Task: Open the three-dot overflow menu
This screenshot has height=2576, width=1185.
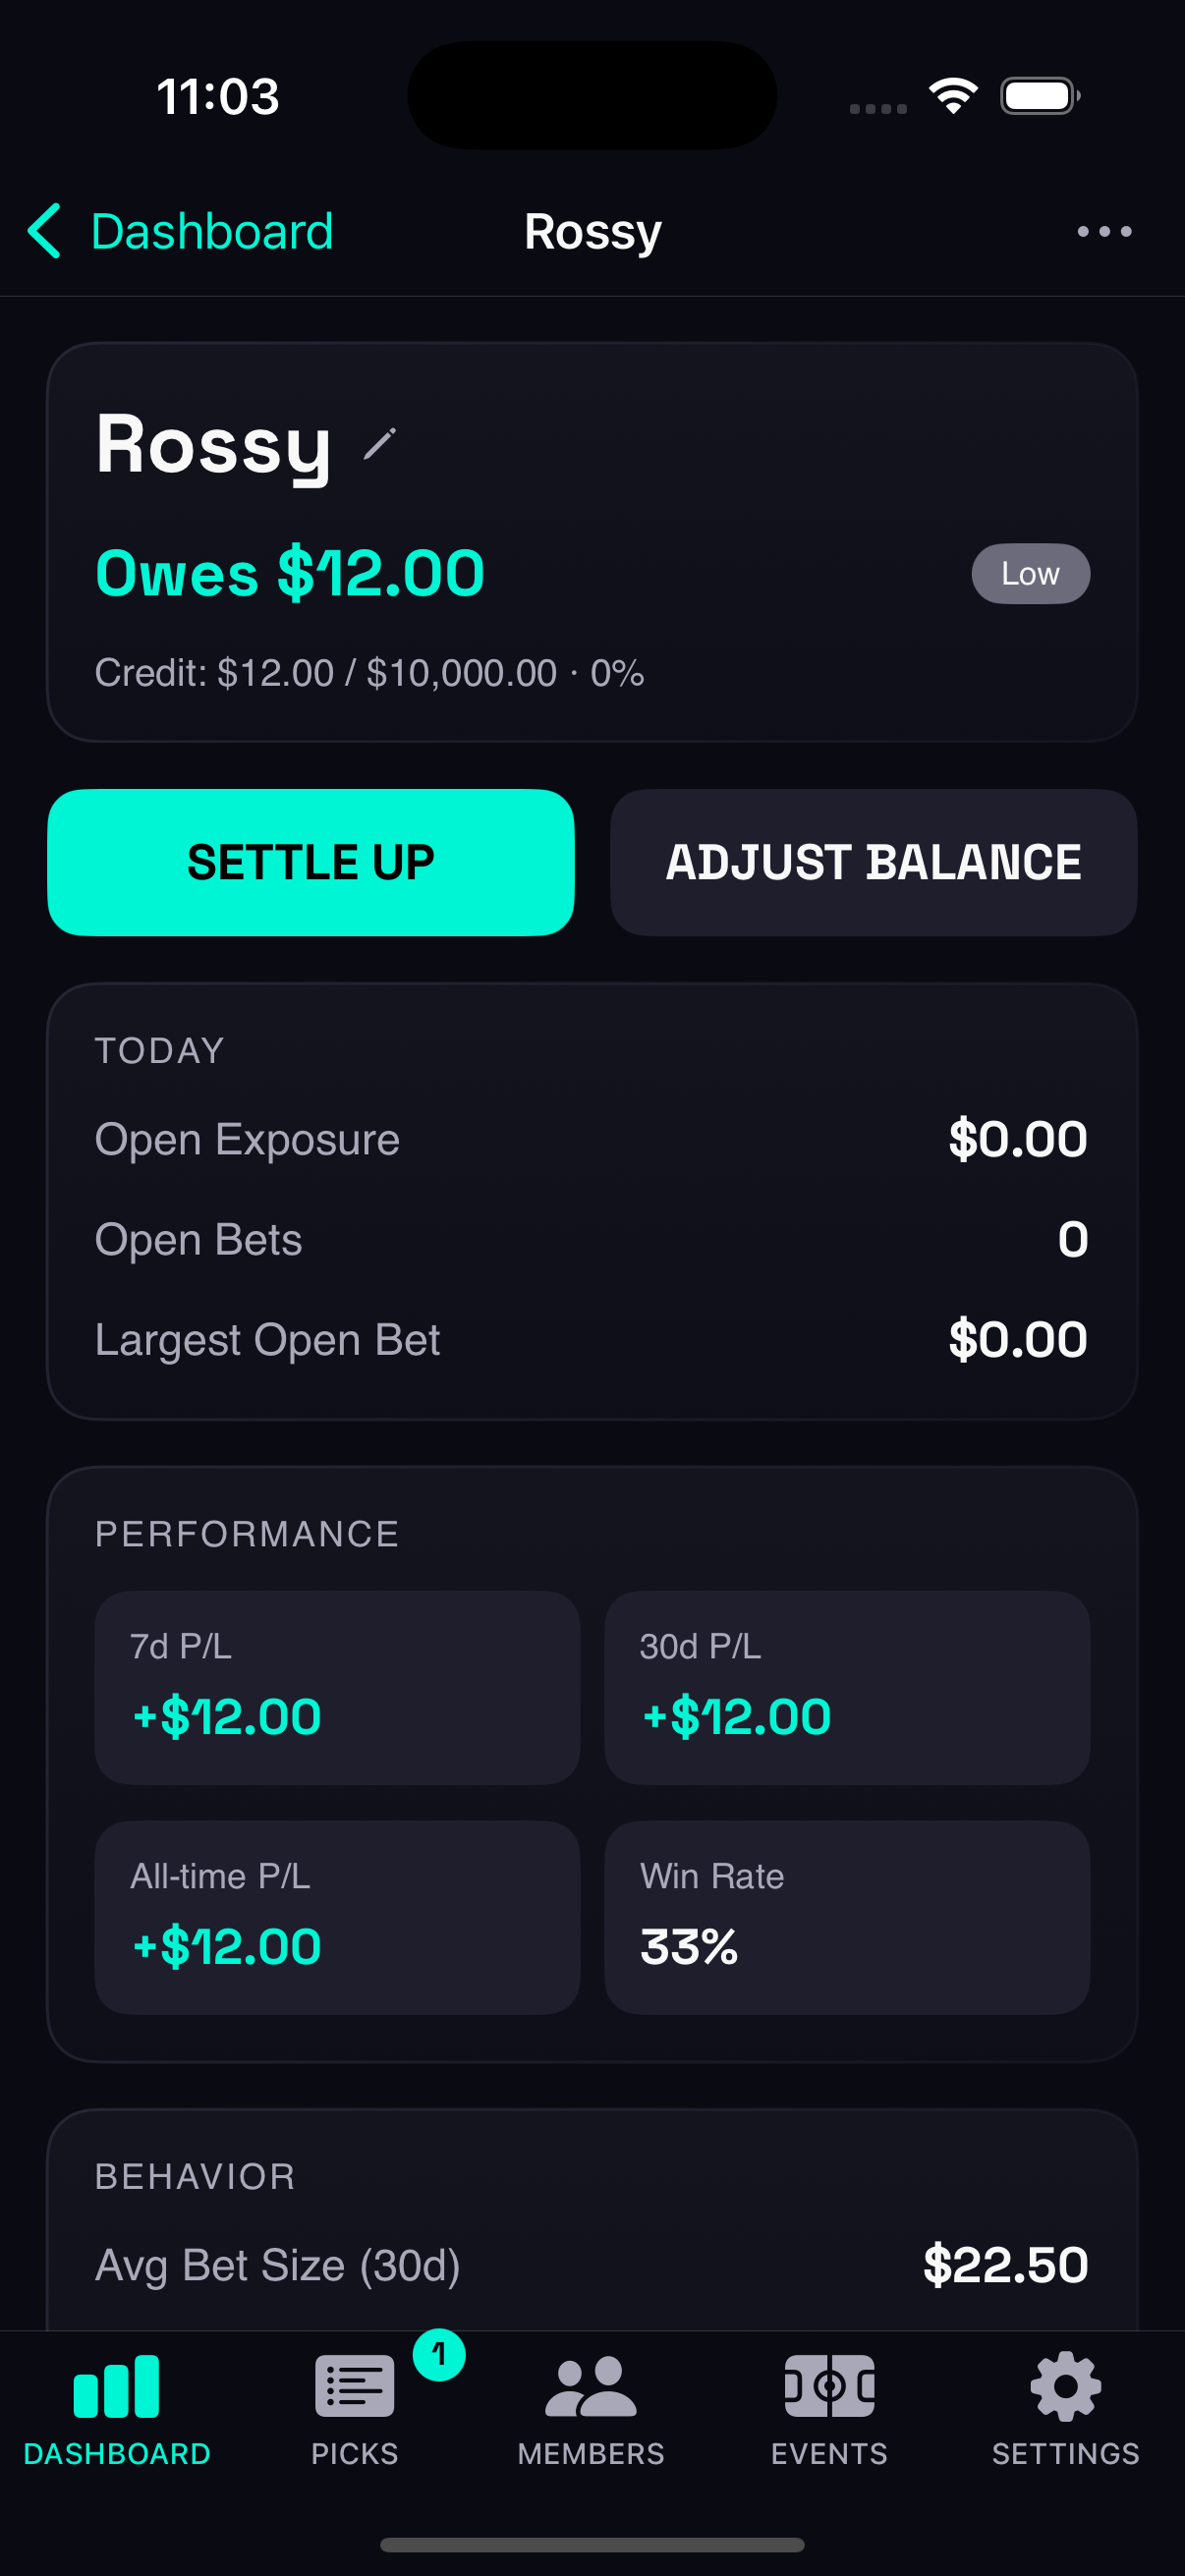Action: (1104, 231)
